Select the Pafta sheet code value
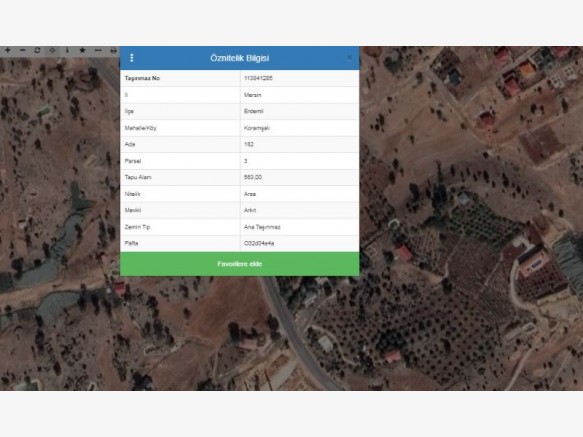This screenshot has width=583, height=437. [x=259, y=243]
